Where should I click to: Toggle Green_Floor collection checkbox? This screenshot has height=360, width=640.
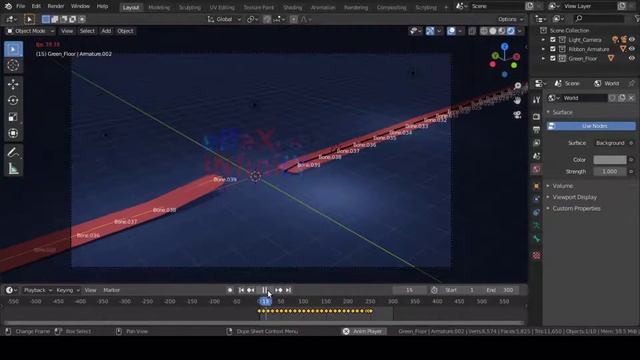(x=553, y=58)
